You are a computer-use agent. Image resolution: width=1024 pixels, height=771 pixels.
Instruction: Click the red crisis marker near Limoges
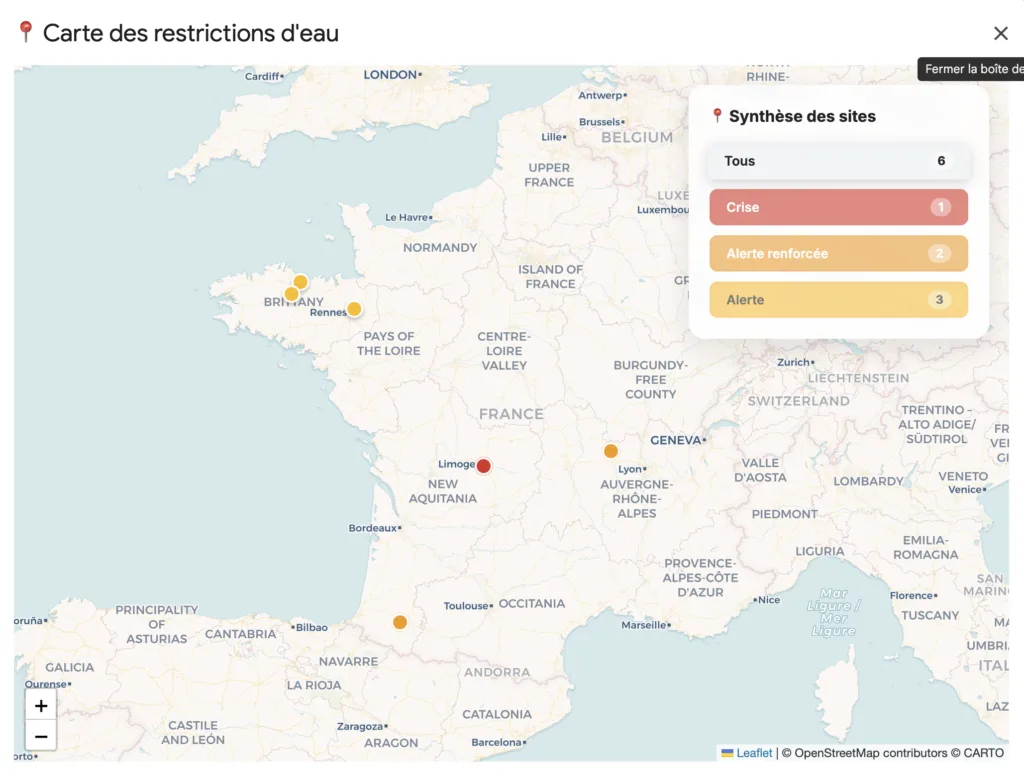coord(483,465)
